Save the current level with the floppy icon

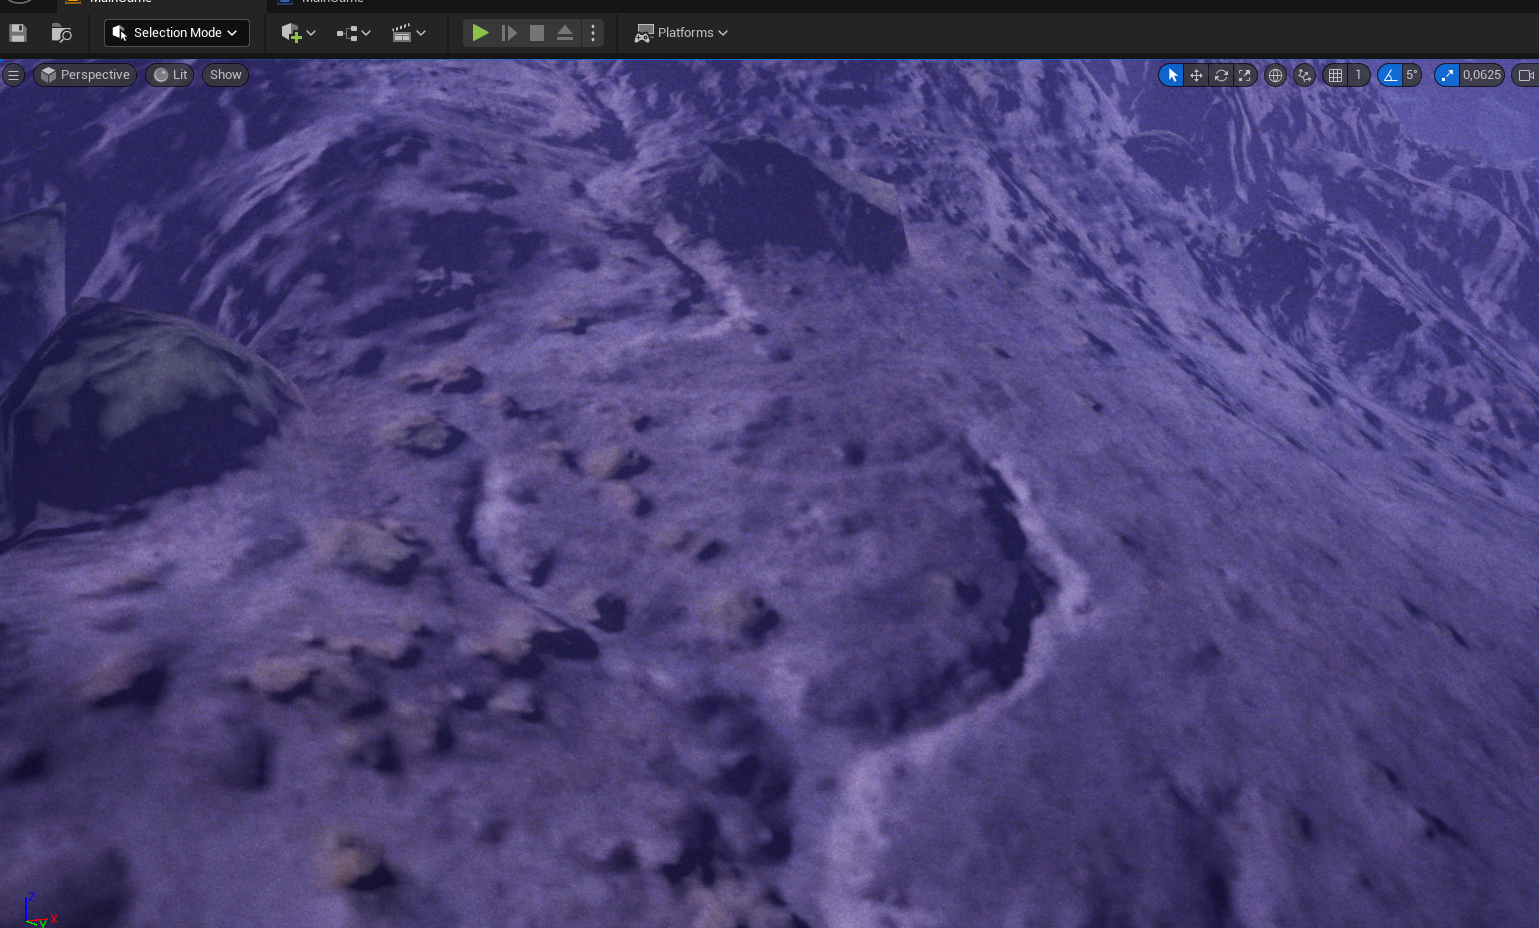click(18, 33)
